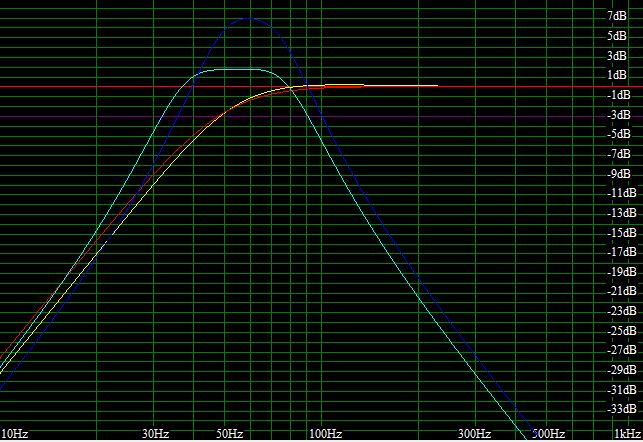Click the 1kHz frequency label

(627, 434)
